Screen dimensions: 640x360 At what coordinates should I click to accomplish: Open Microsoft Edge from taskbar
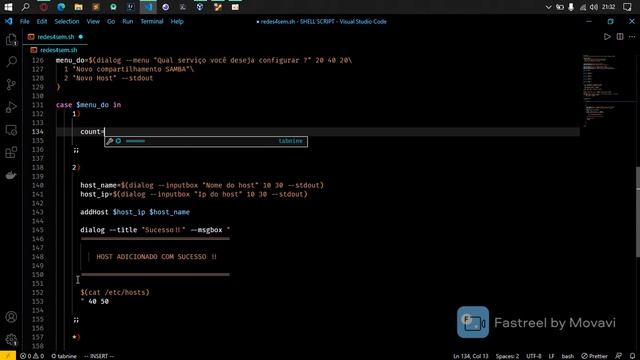pos(61,7)
